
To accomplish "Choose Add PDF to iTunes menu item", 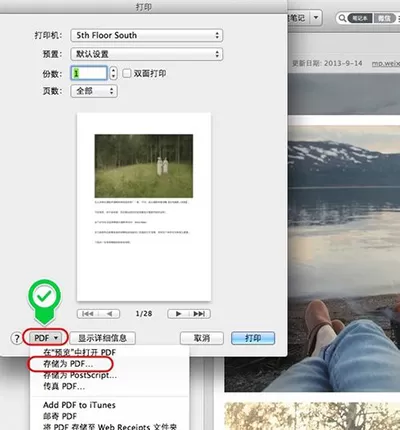I will click(110, 405).
